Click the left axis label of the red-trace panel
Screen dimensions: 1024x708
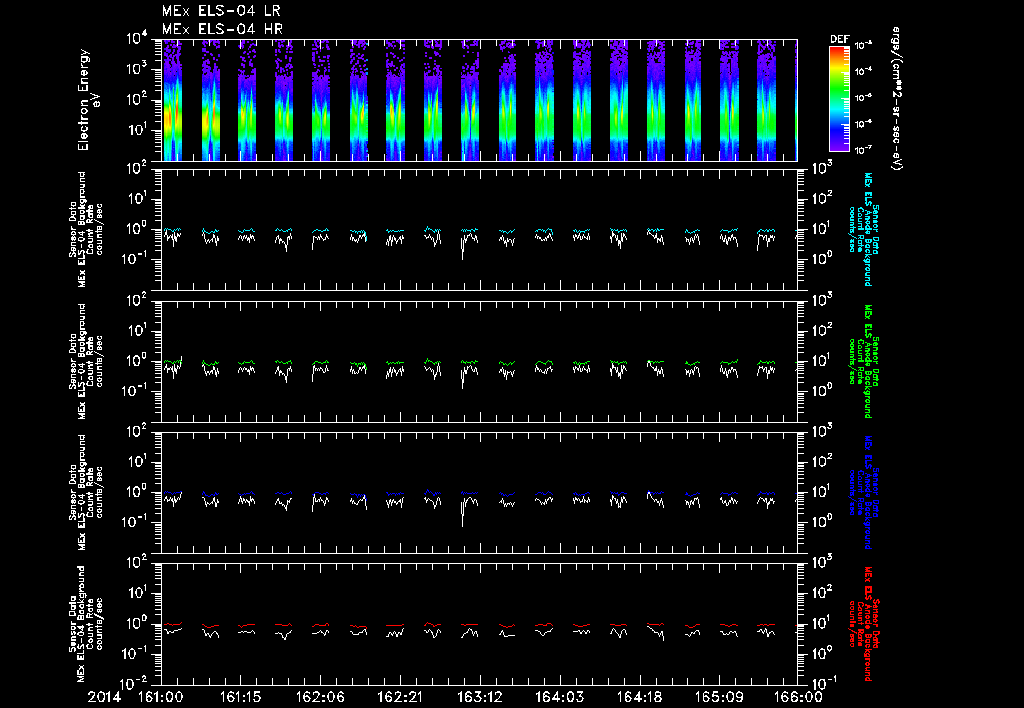[86, 624]
